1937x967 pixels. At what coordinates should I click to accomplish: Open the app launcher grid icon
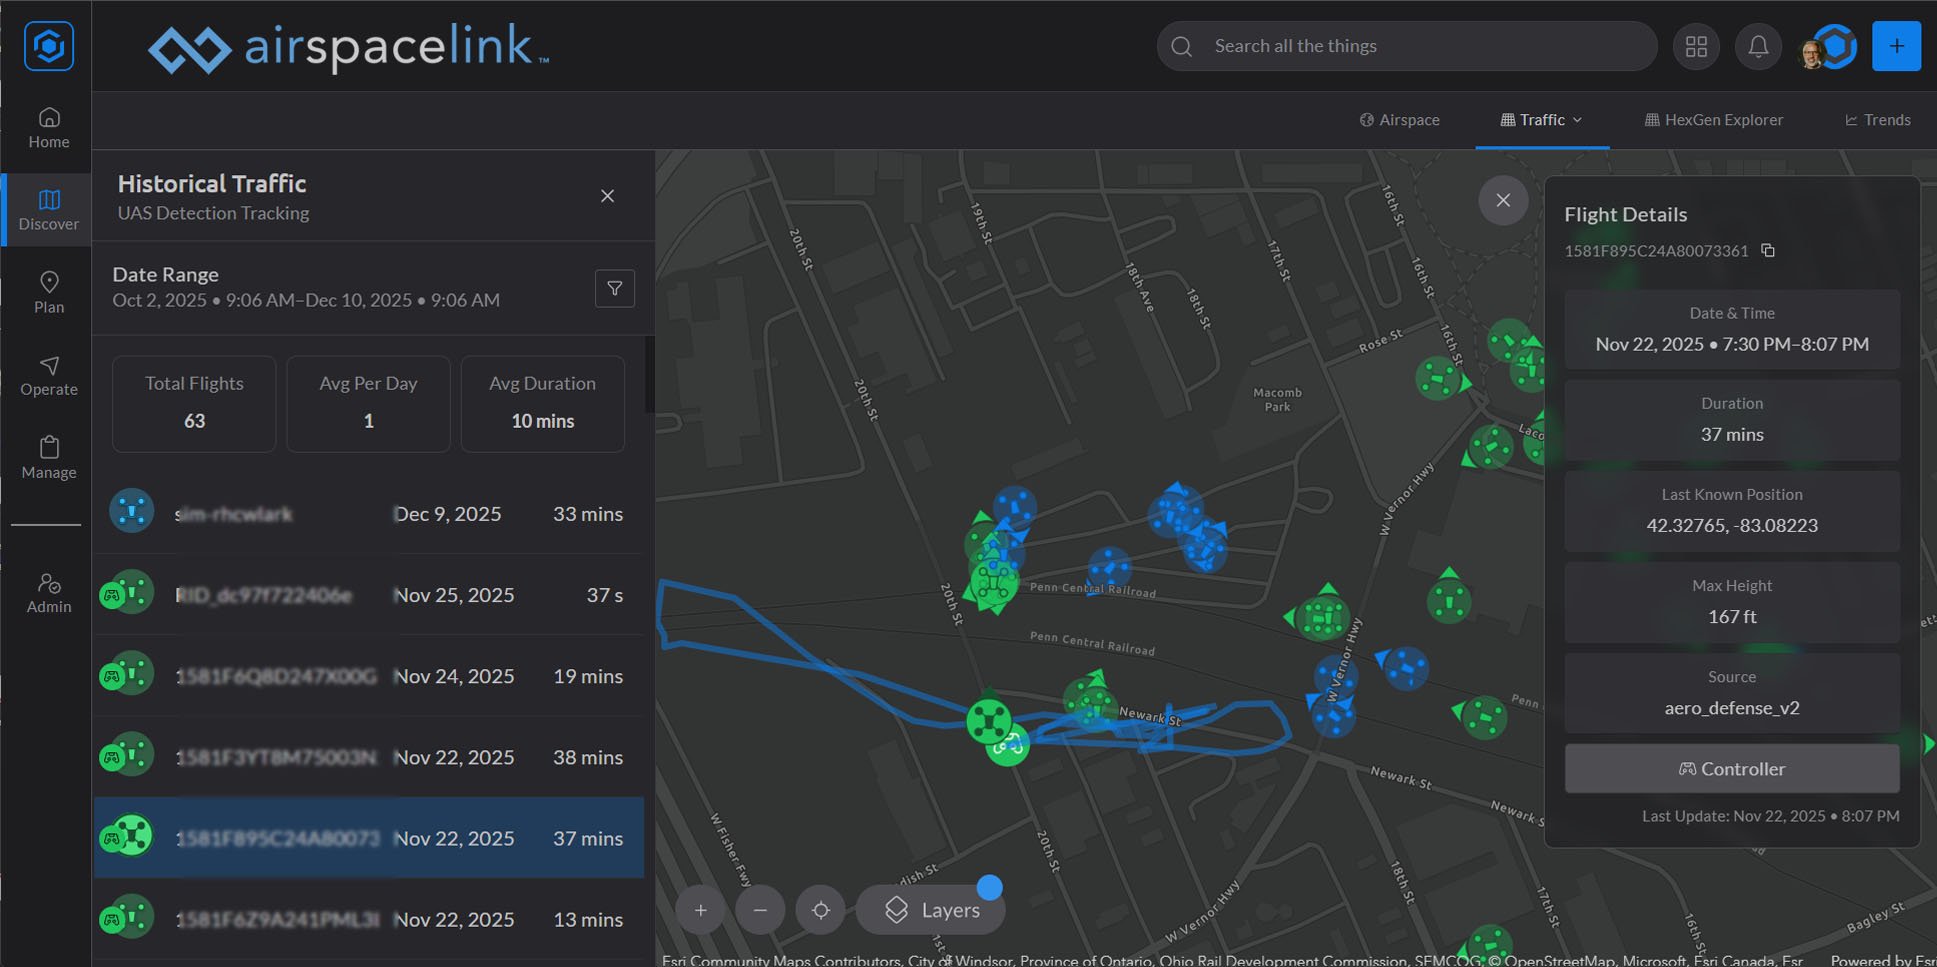(x=1696, y=46)
